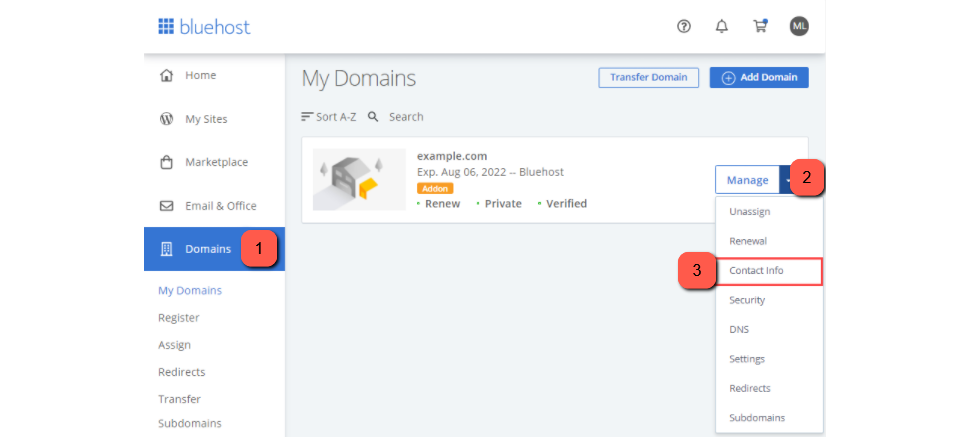Screen dimensions: 970x437
Task: Click the Bluehost logo grid icon
Action: pos(166,27)
